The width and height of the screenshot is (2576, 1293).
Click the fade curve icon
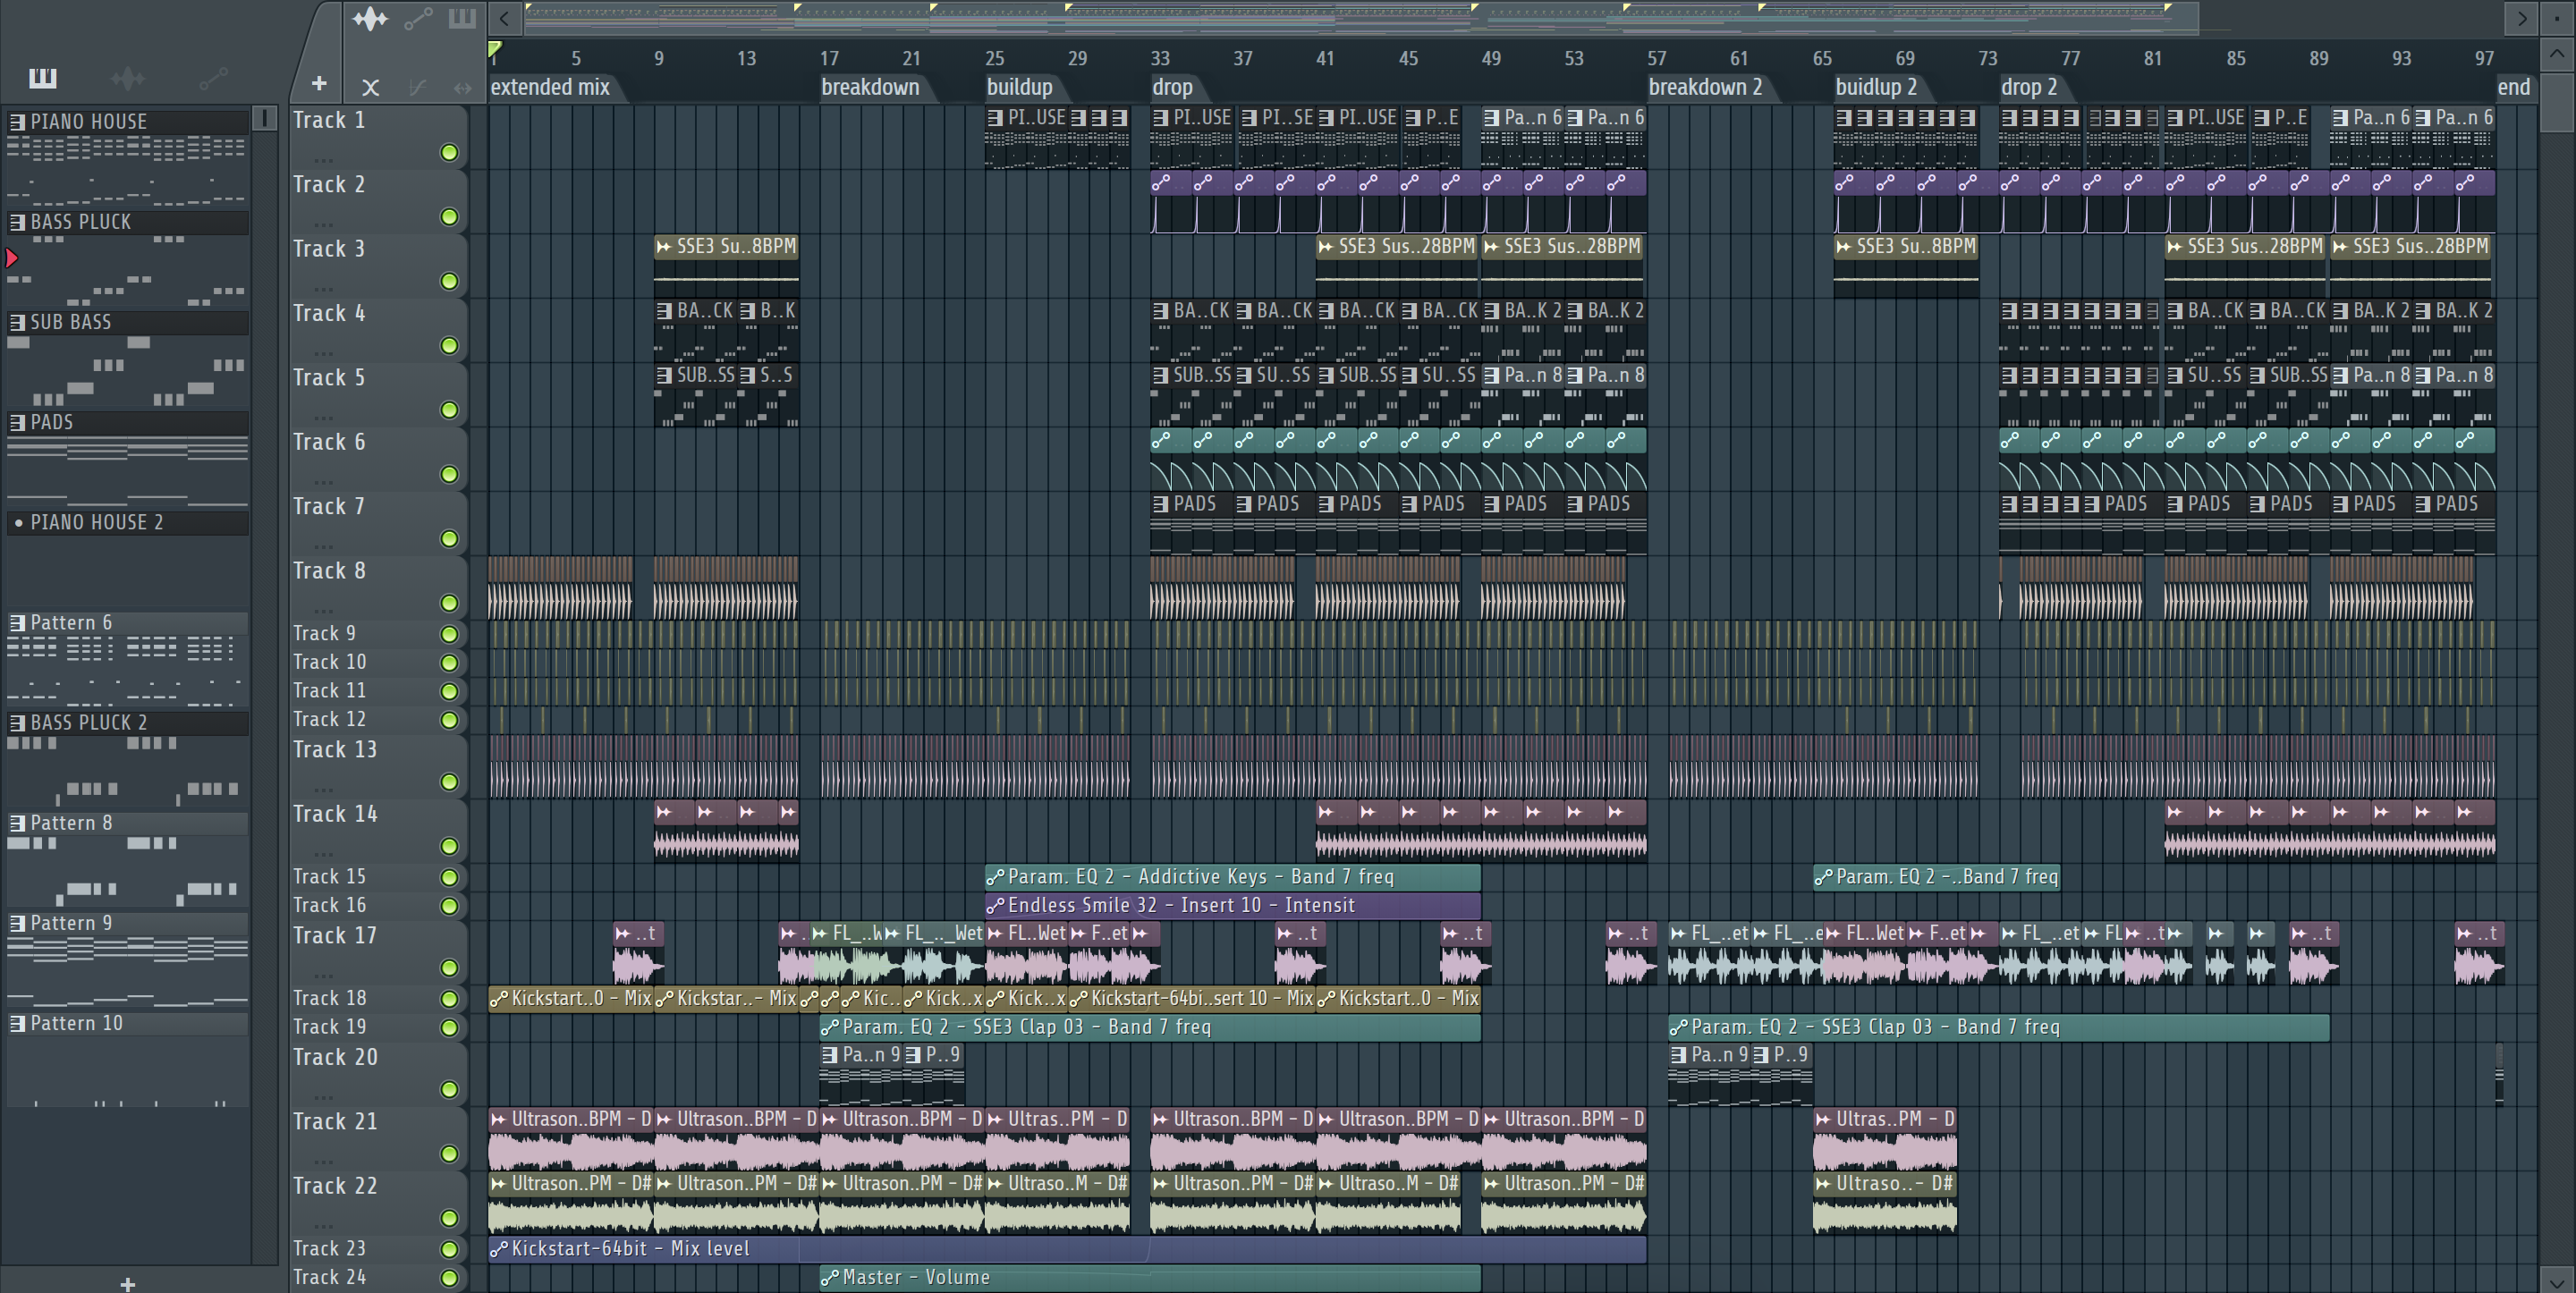418,88
